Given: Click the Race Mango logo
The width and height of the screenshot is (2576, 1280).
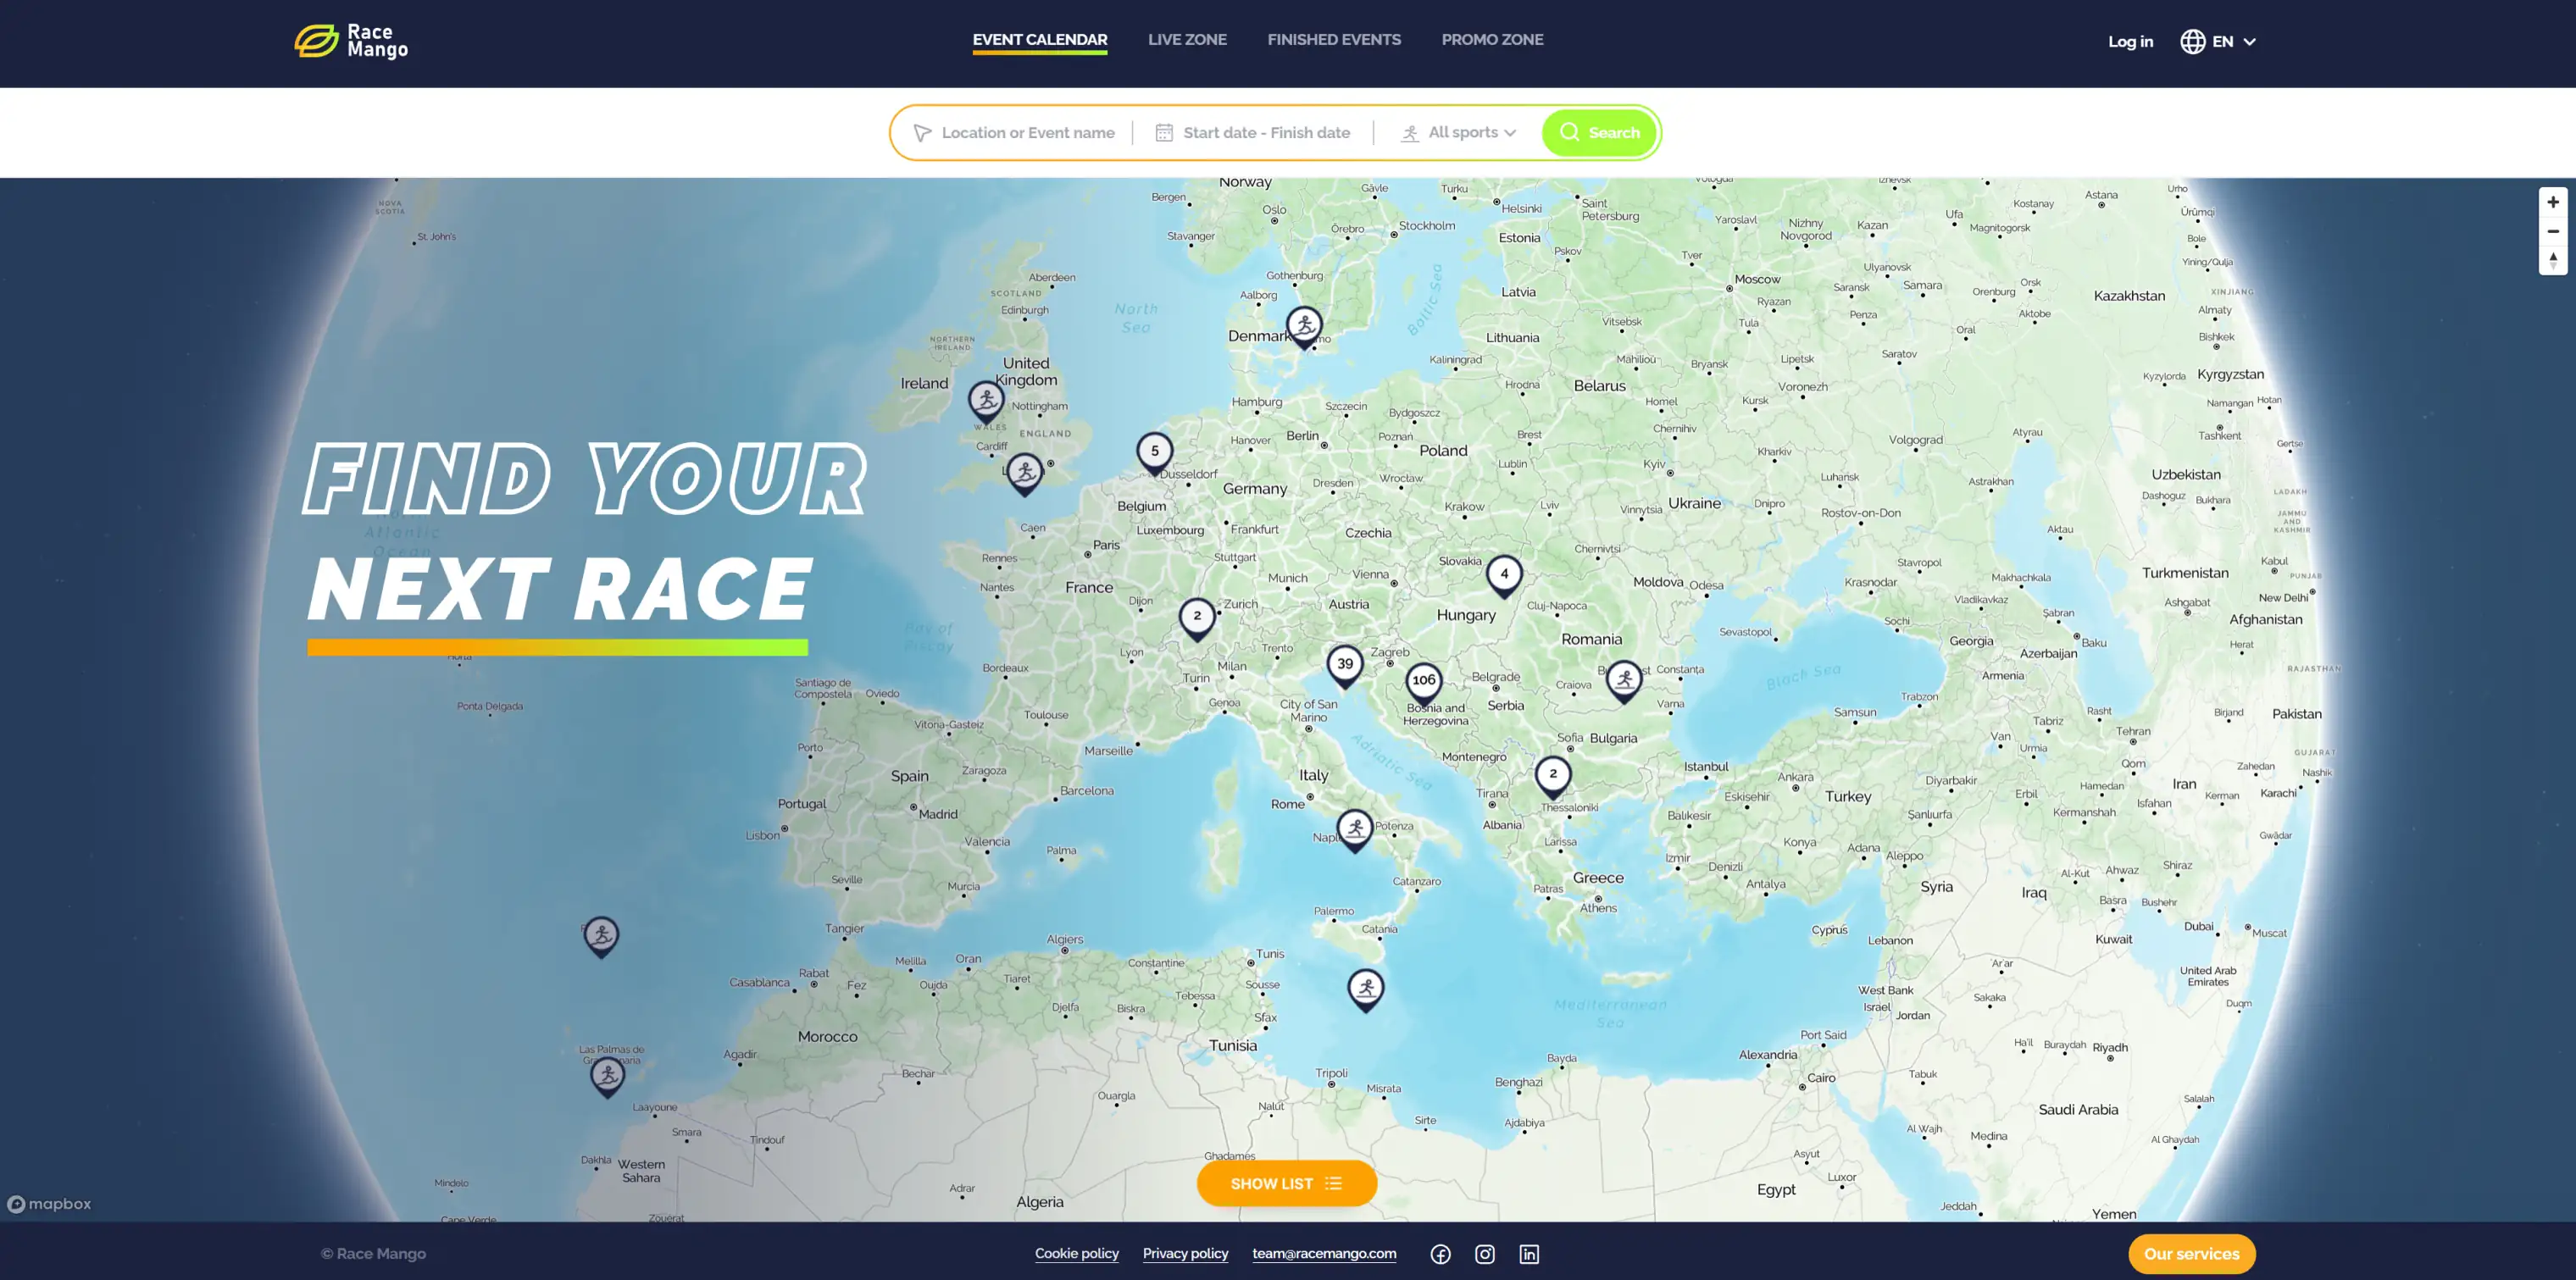Looking at the screenshot, I should pyautogui.click(x=351, y=41).
